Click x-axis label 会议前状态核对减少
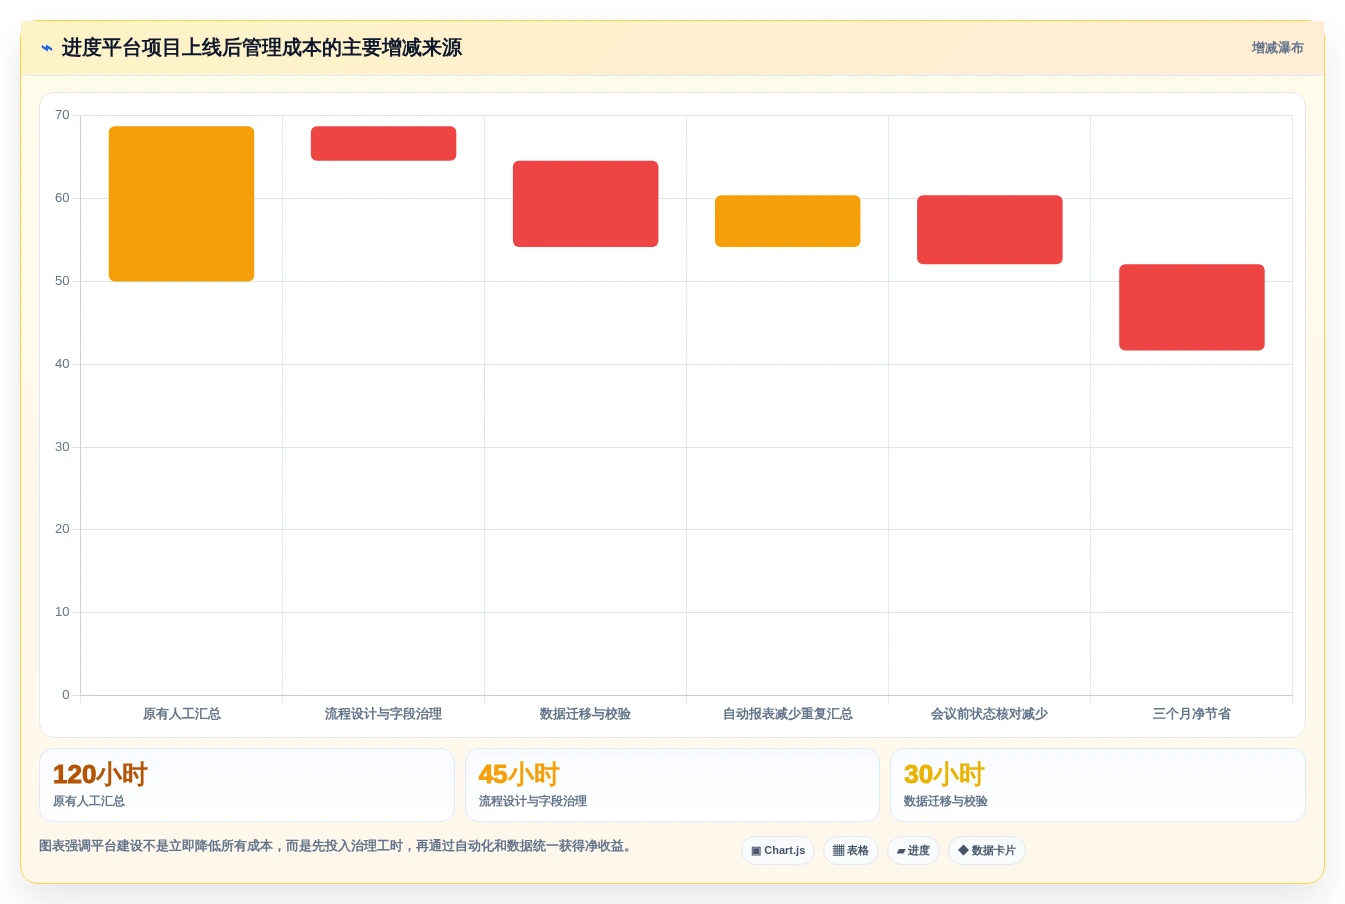This screenshot has height=904, width=1345. [989, 714]
